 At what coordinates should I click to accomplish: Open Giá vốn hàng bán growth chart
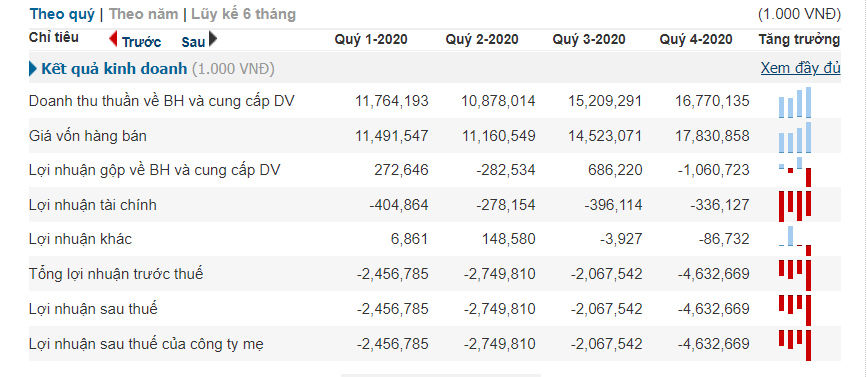pos(795,137)
